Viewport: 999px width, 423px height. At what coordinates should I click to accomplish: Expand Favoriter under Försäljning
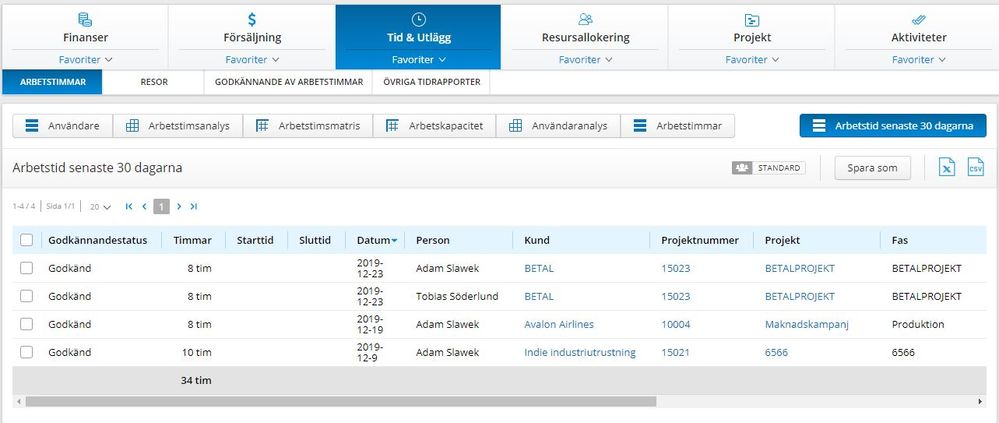252,60
